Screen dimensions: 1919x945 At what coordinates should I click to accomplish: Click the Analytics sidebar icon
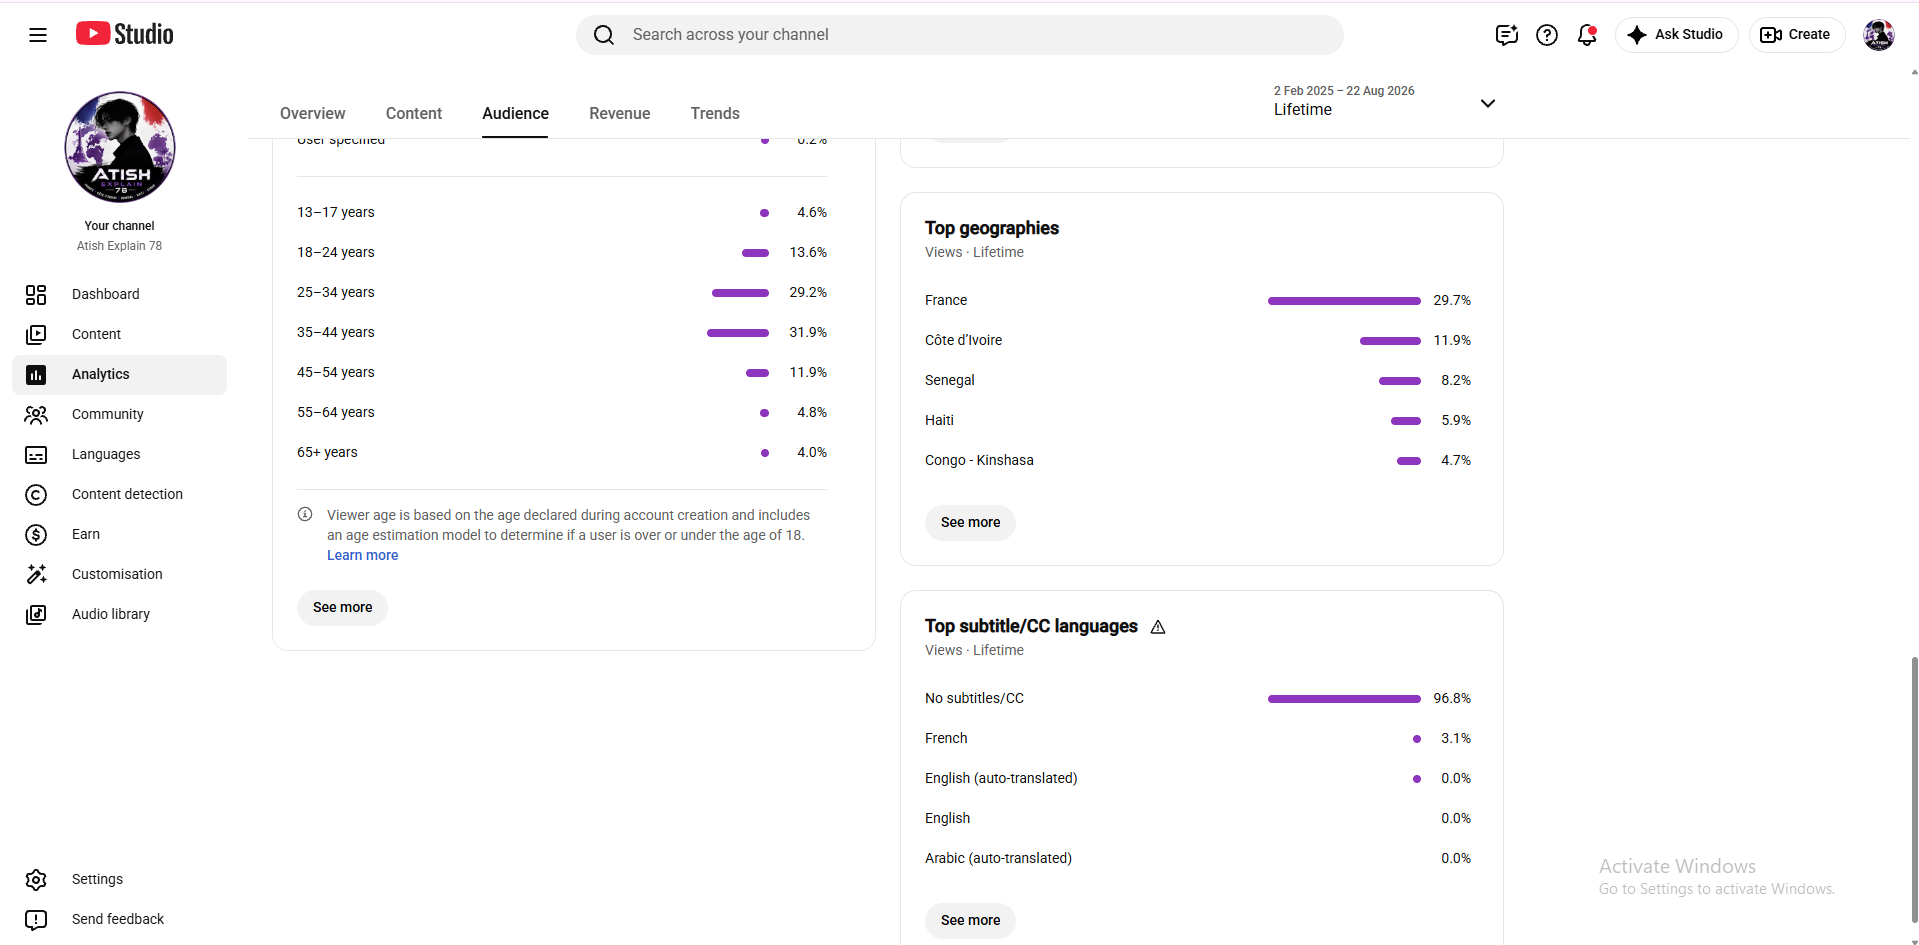click(36, 374)
